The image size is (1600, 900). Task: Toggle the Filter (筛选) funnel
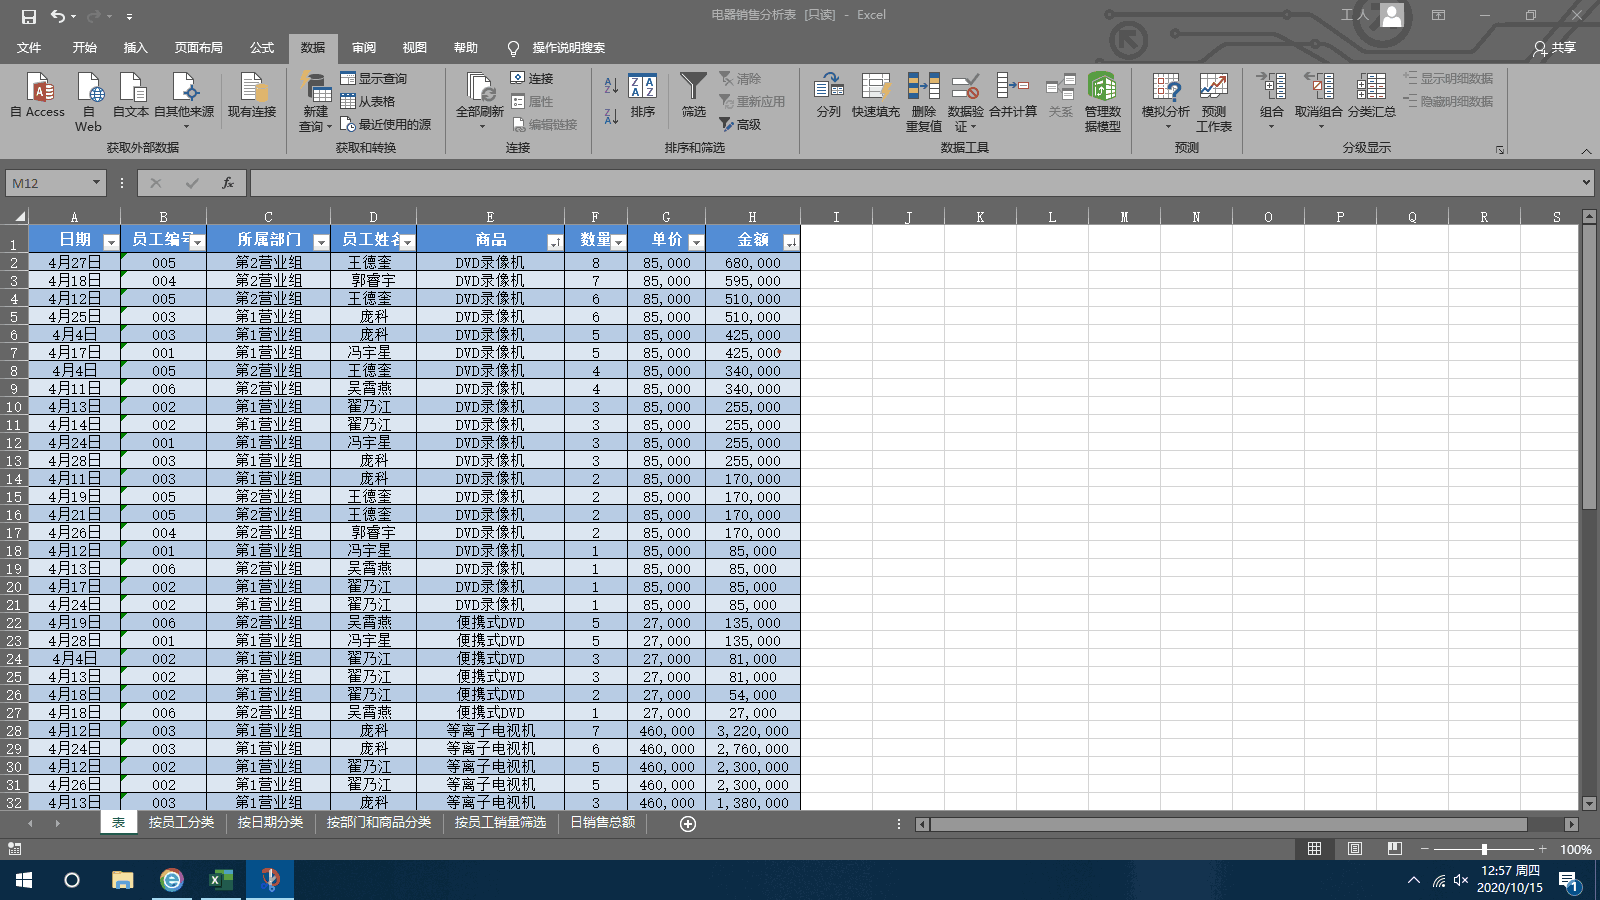point(693,97)
